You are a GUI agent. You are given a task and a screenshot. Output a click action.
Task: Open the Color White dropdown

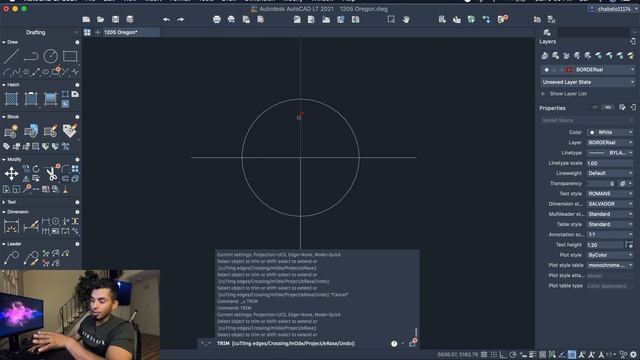click(610, 132)
